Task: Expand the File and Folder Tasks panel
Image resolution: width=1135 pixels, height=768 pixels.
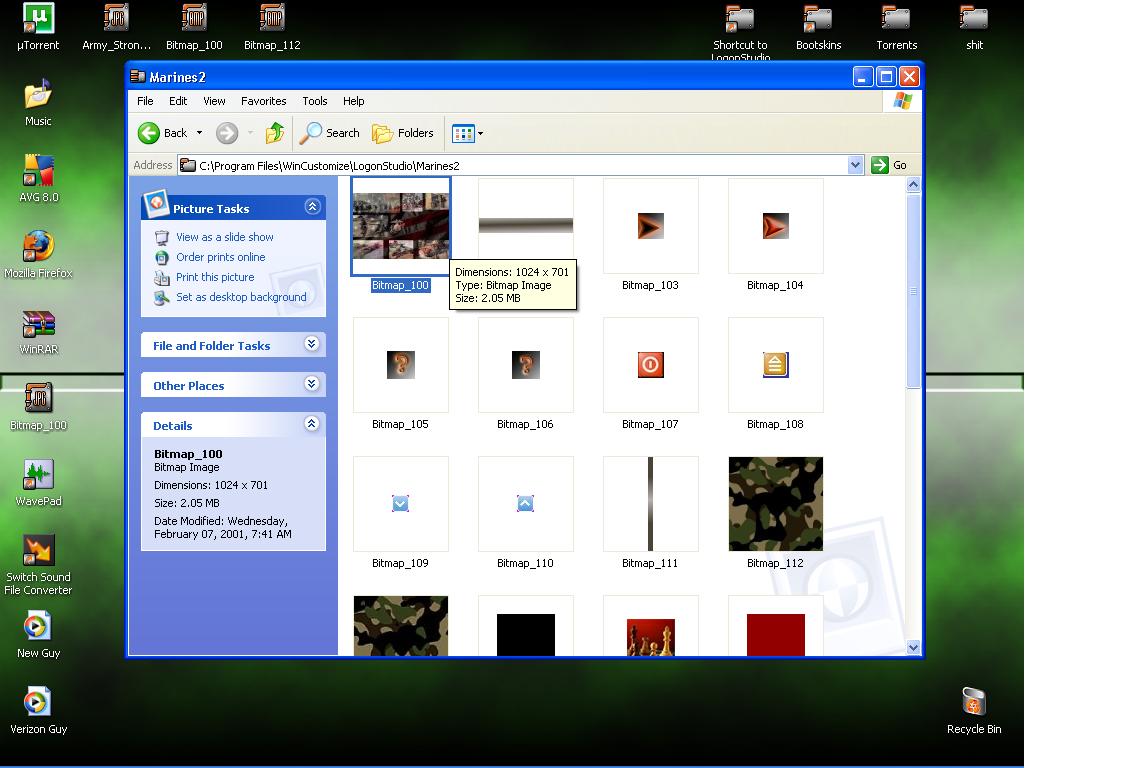Action: (x=312, y=345)
